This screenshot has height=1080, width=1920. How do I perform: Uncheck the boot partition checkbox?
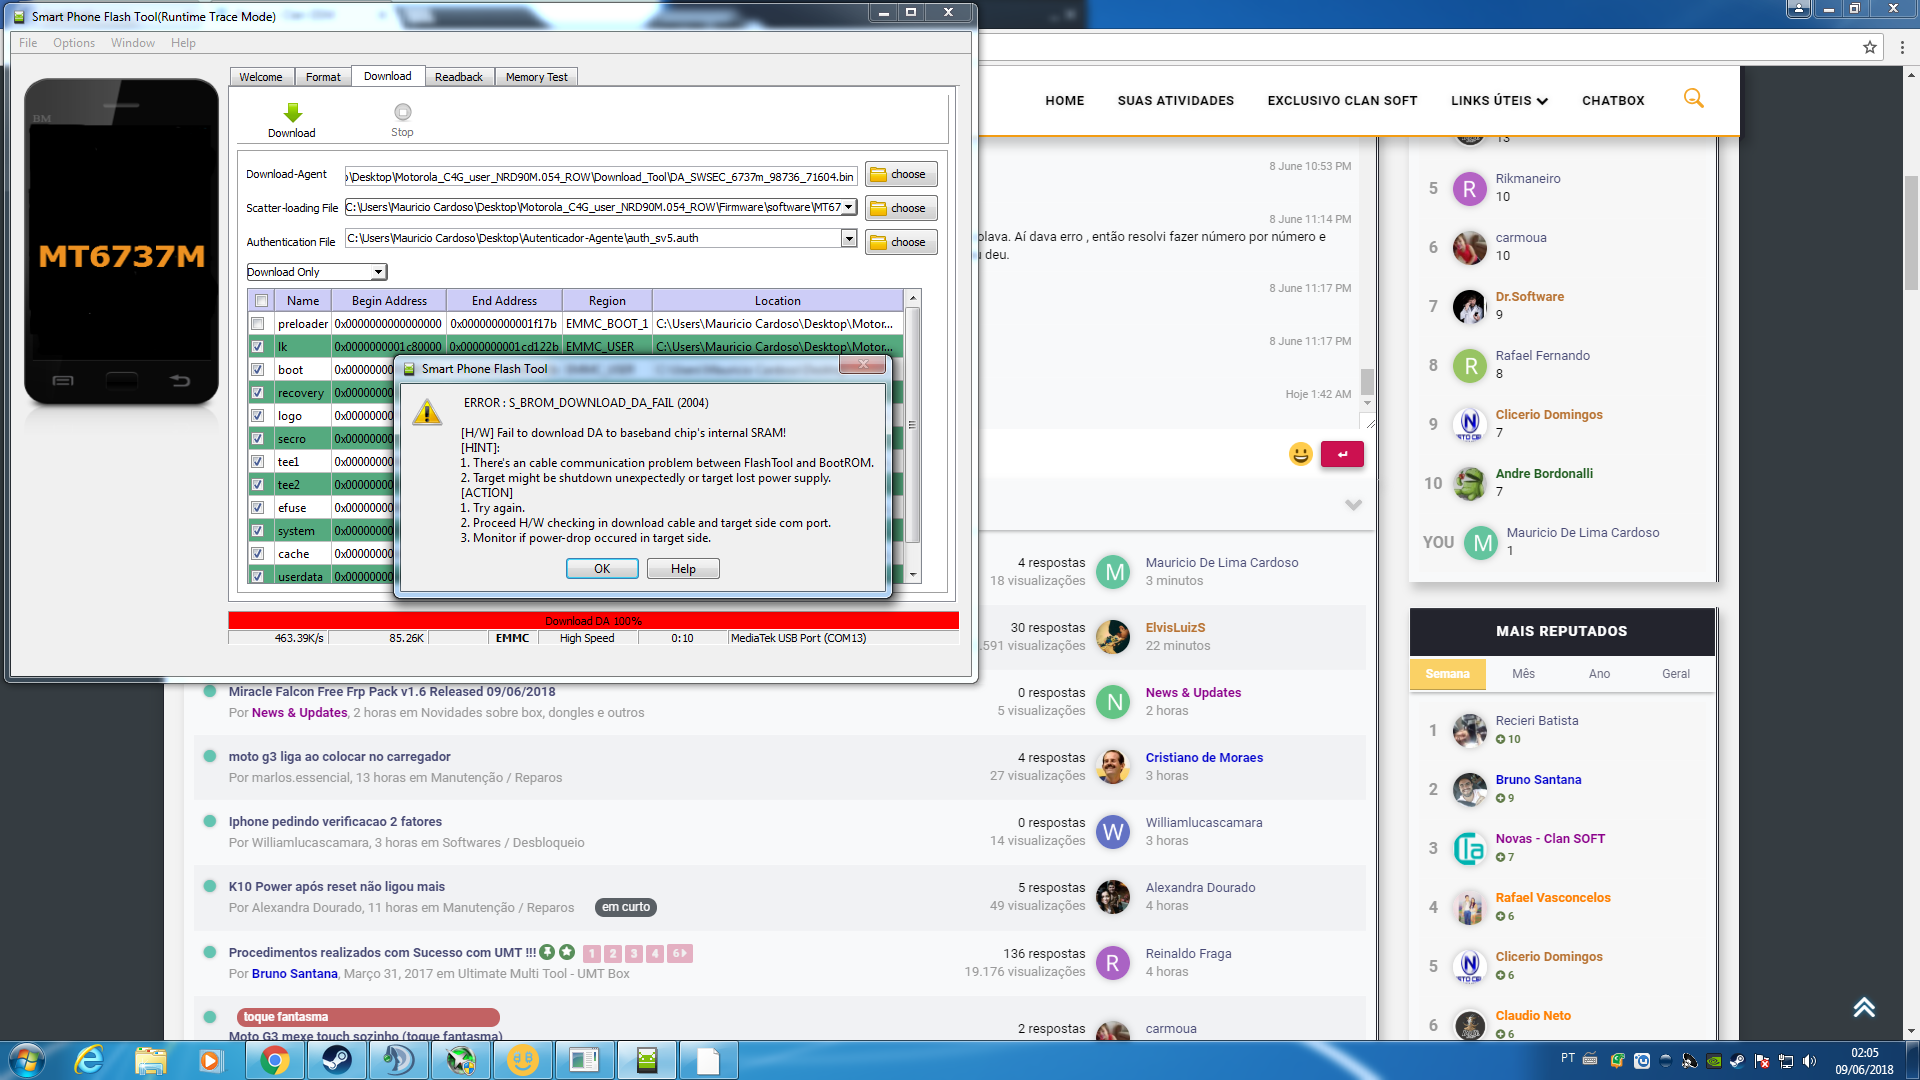pos(258,370)
